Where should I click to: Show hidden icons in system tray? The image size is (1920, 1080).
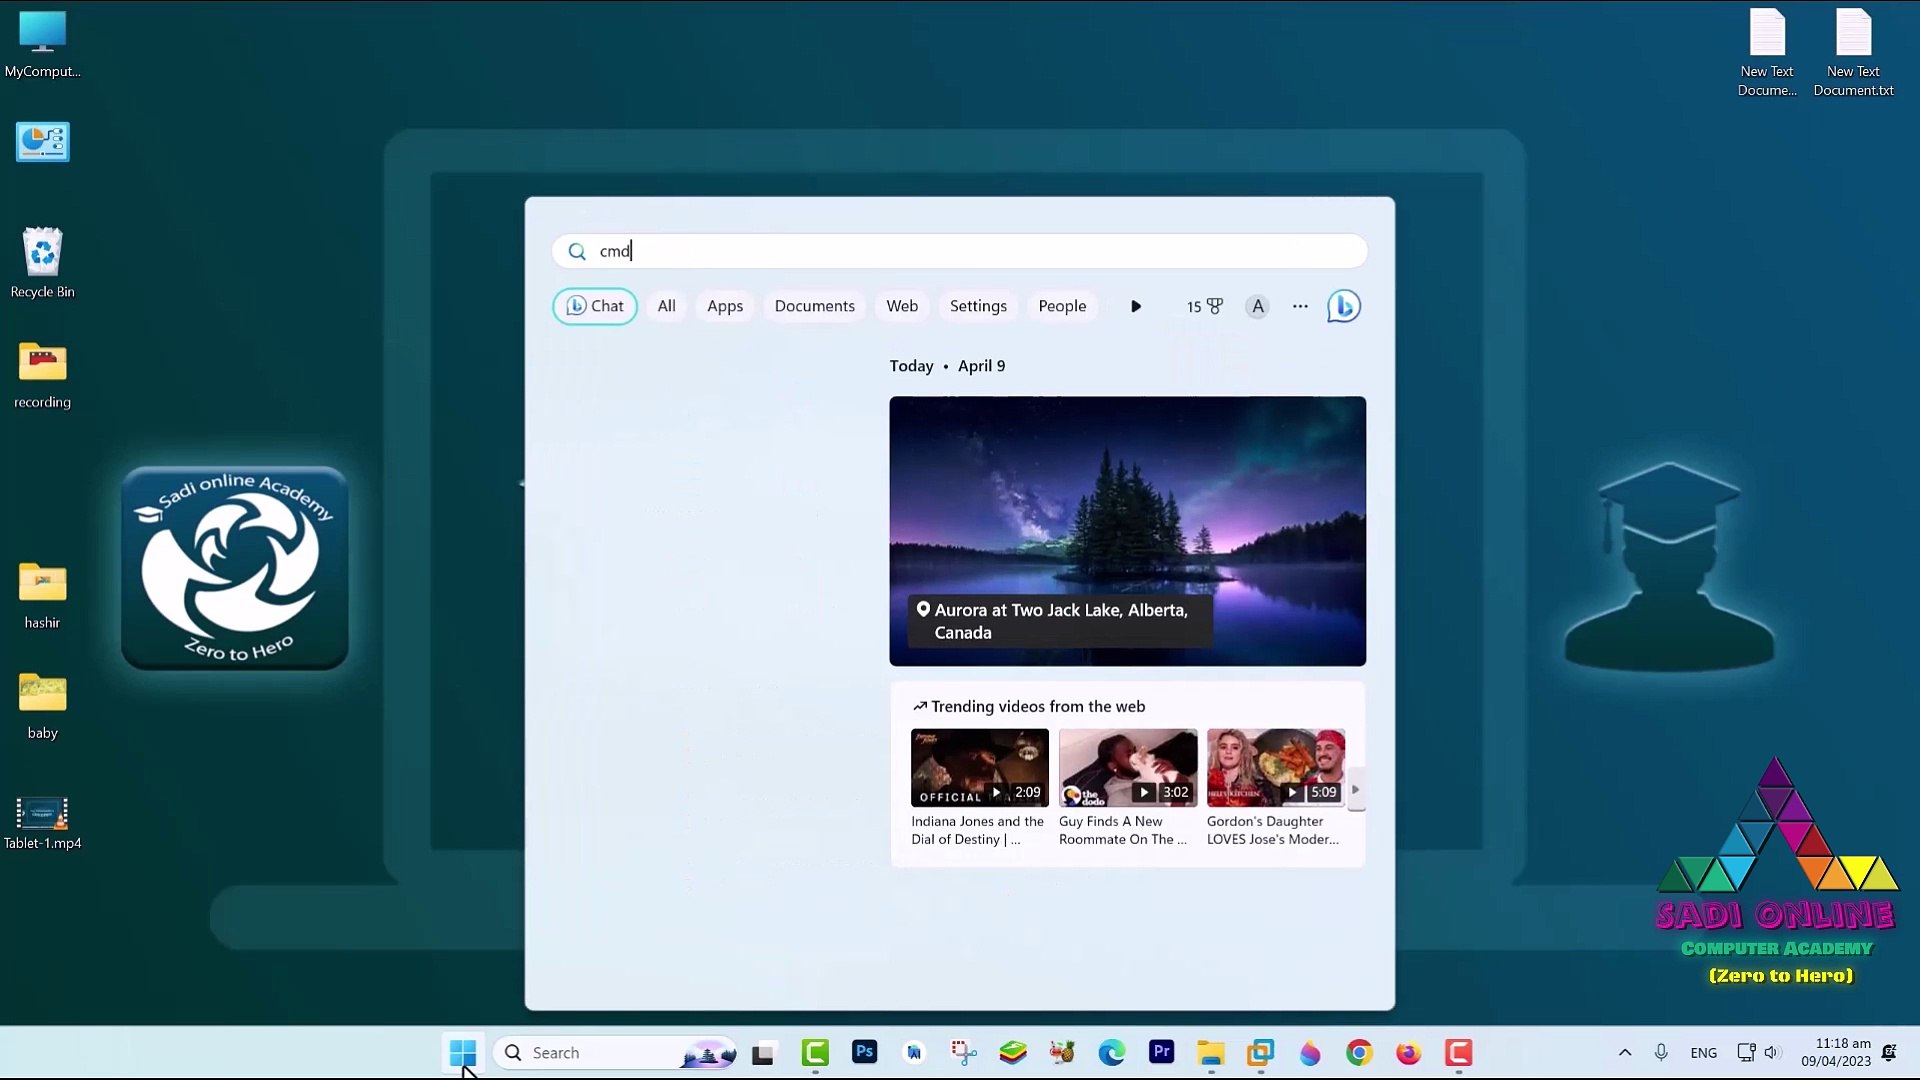(x=1624, y=1052)
